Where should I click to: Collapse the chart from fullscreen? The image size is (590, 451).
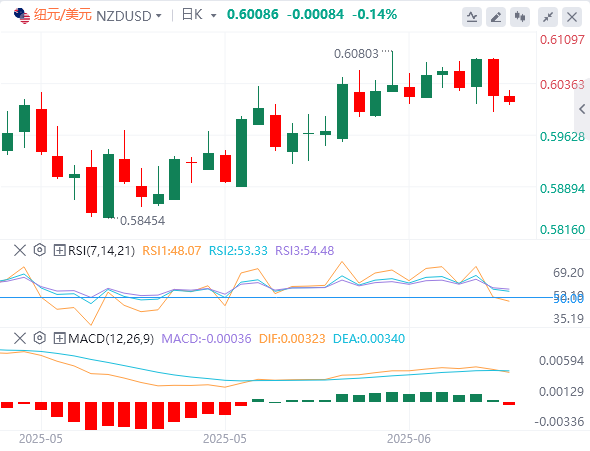click(548, 17)
